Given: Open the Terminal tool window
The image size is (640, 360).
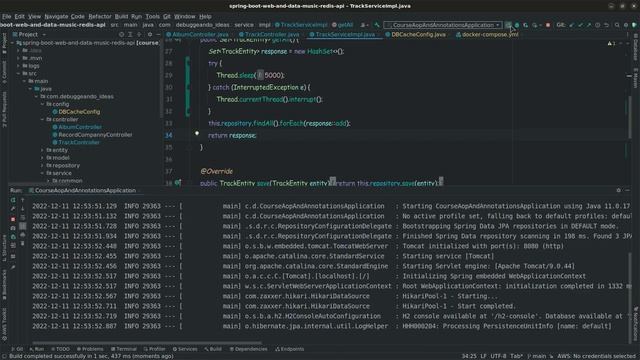Looking at the screenshot, I should [x=124, y=349].
